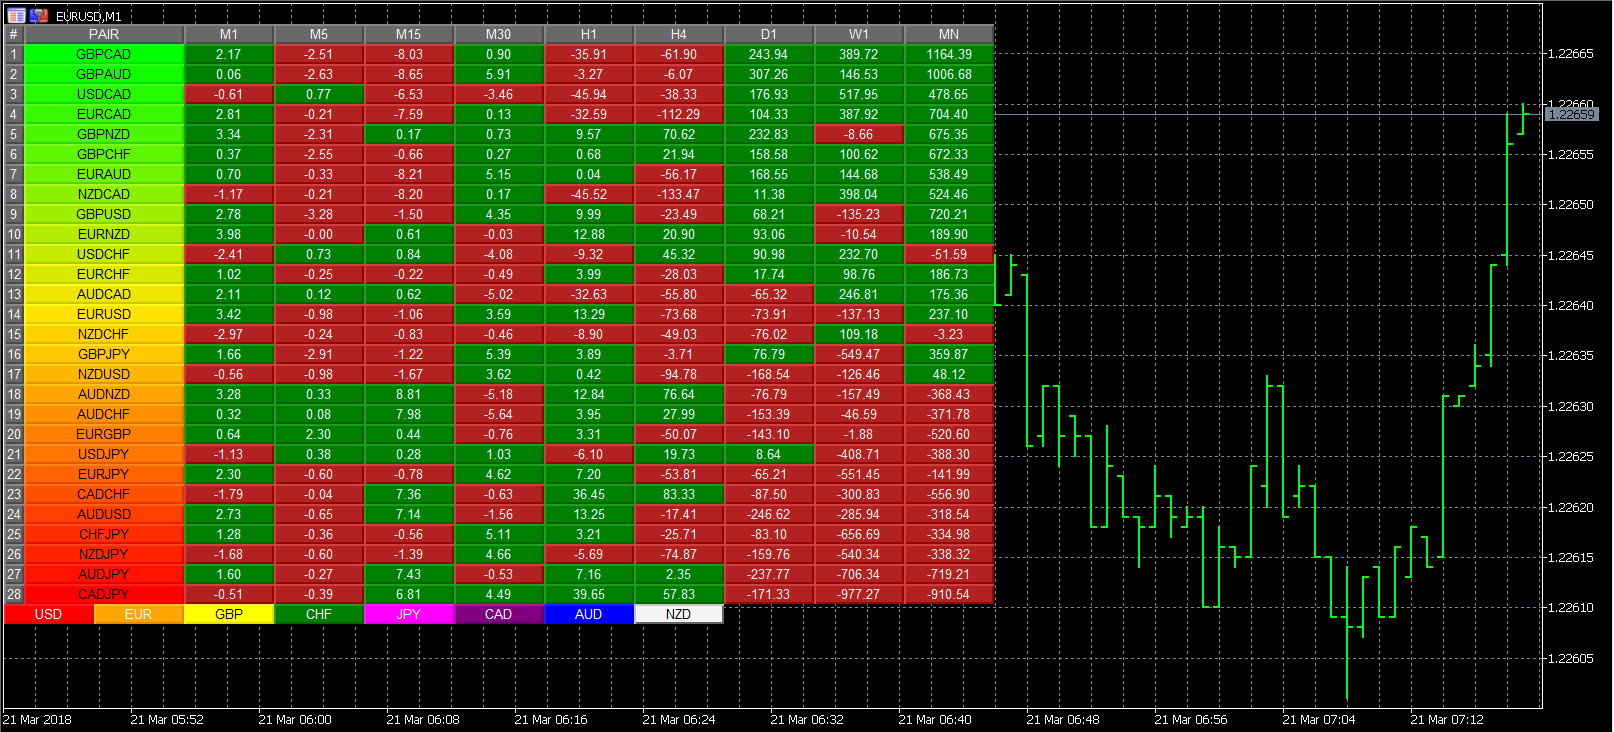Choose the CADJPY pair at the bottom row
Image resolution: width=1614 pixels, height=732 pixels.
(103, 594)
